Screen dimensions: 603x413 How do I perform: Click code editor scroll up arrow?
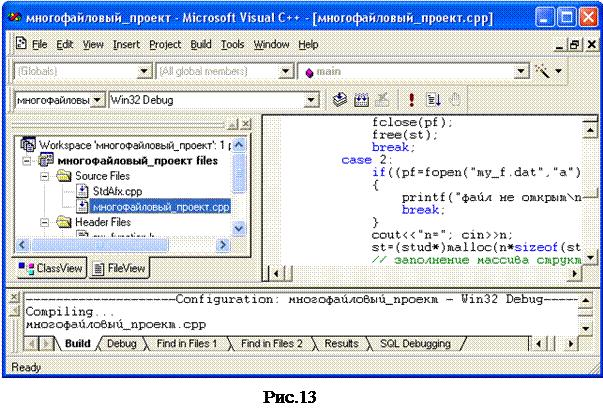coord(590,130)
